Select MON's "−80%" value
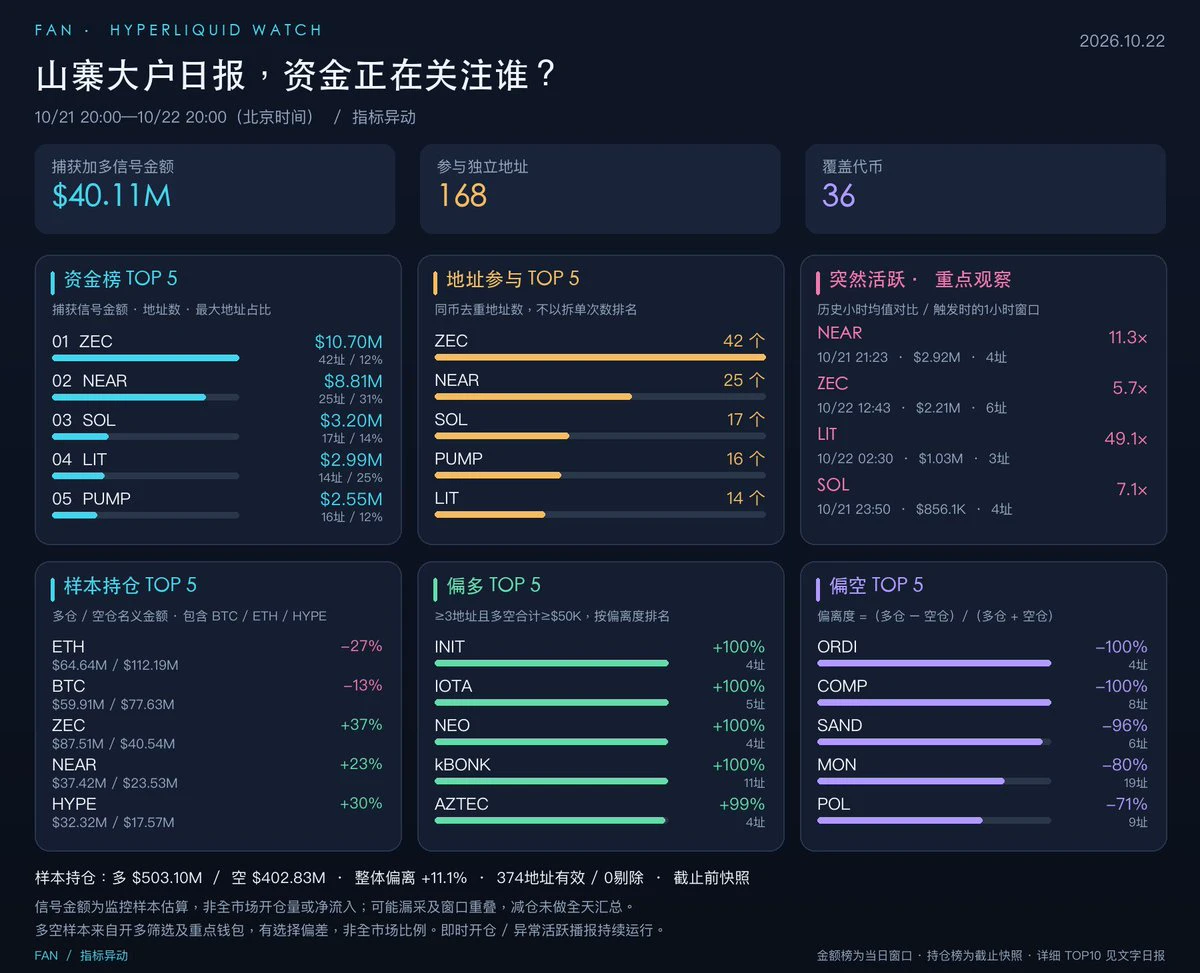This screenshot has height=973, width=1200. (x=1125, y=765)
